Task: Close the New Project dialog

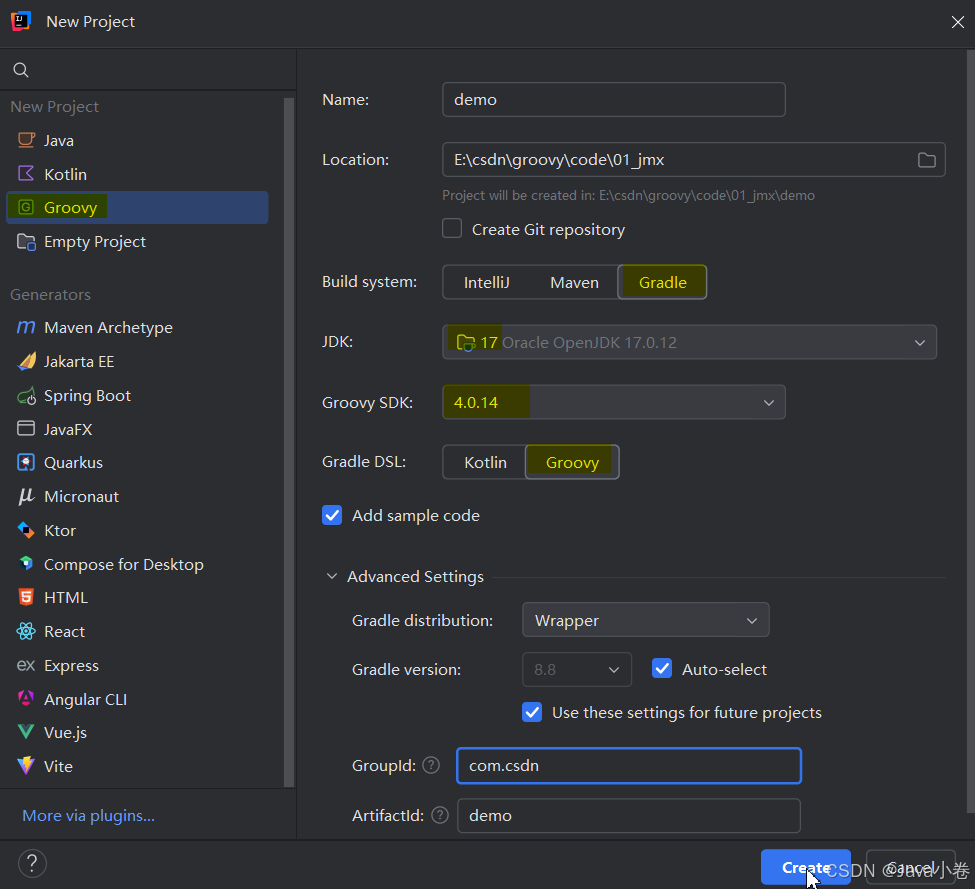Action: [957, 22]
